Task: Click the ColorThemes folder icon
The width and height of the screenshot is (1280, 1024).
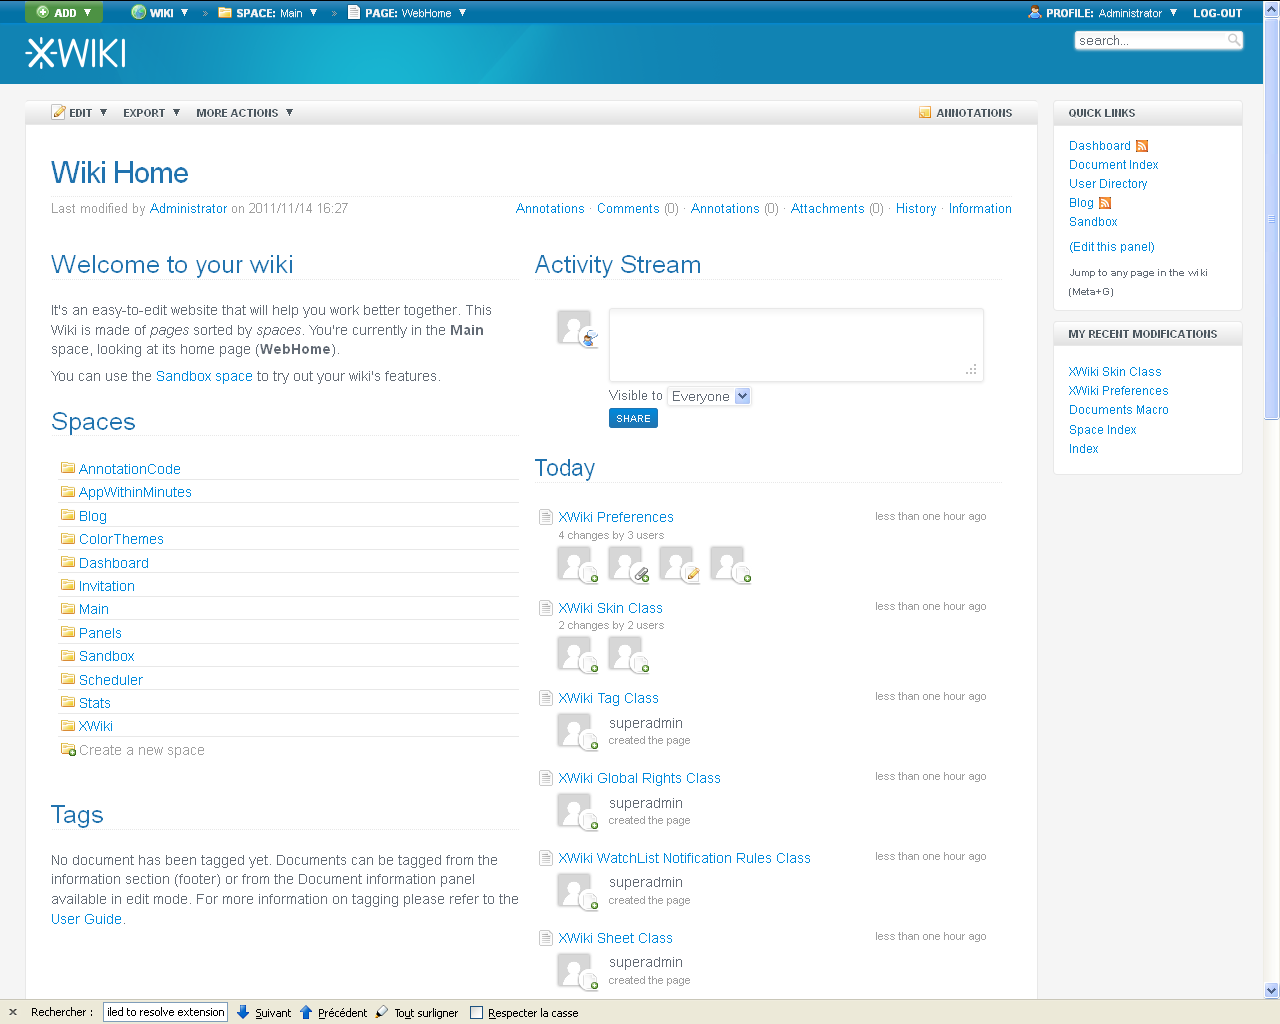Action: pyautogui.click(x=68, y=538)
